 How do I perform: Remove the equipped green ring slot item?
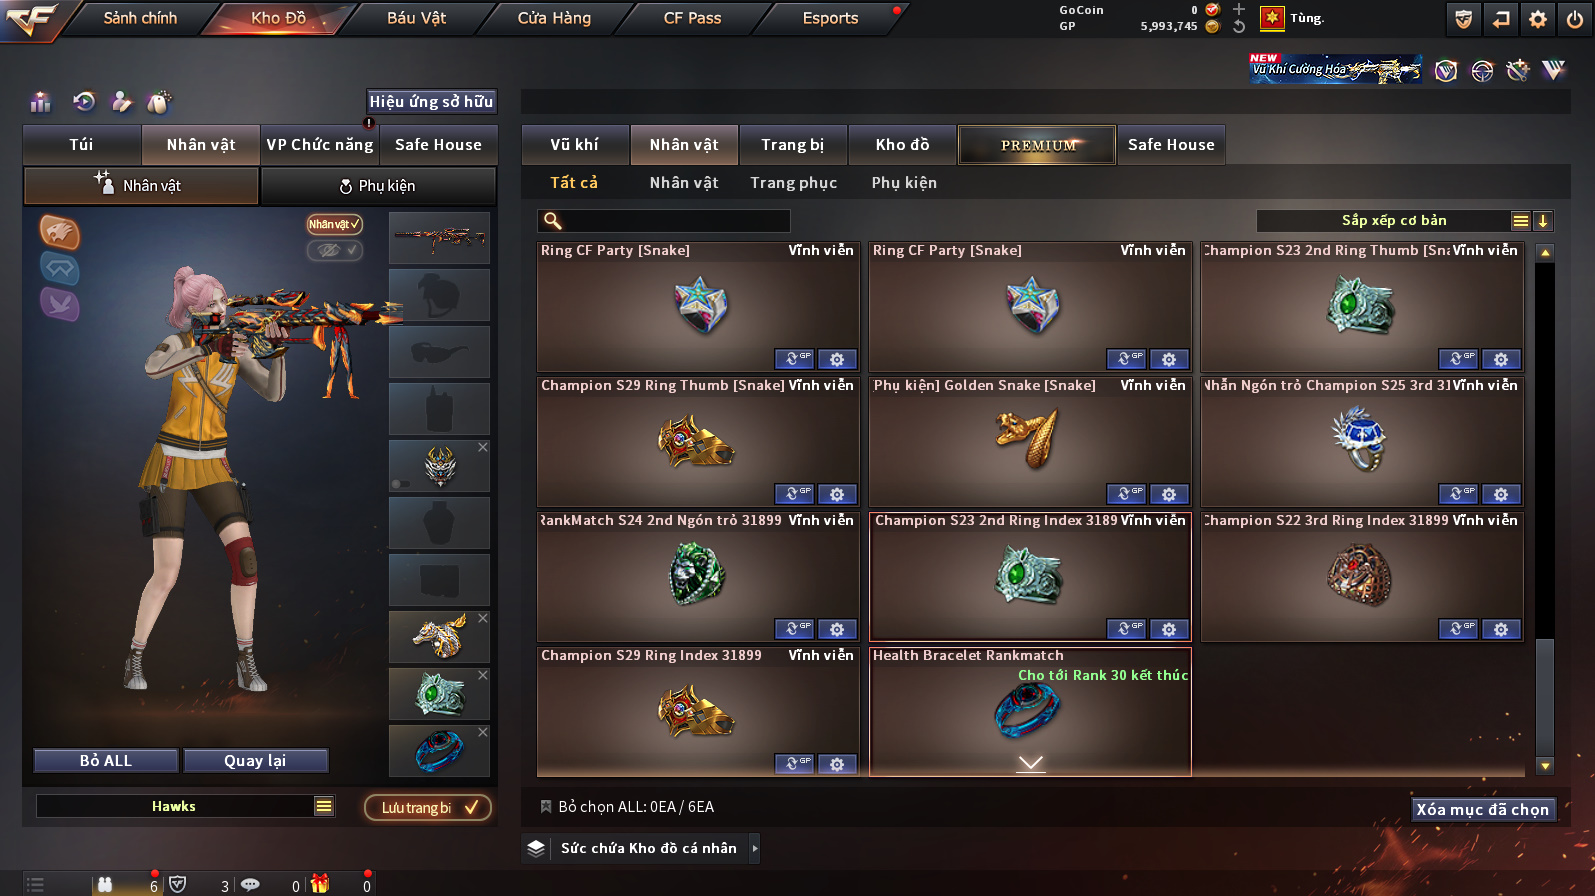pyautogui.click(x=483, y=675)
